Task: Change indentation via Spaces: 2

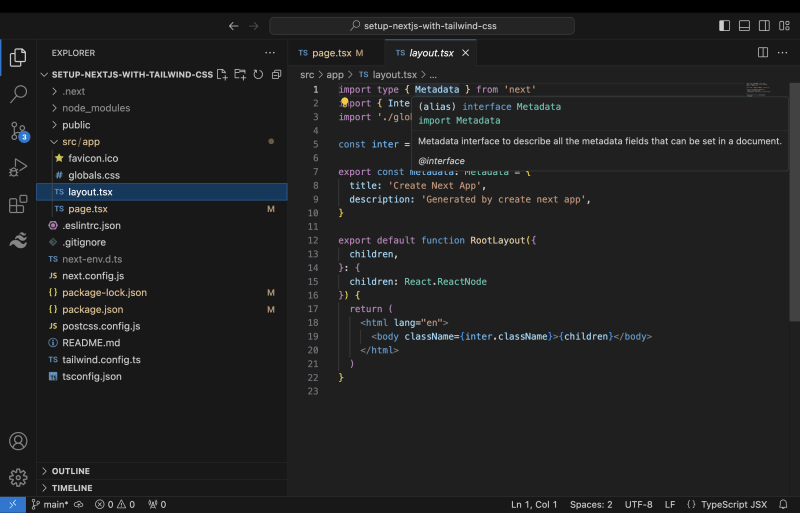Action: [591, 504]
